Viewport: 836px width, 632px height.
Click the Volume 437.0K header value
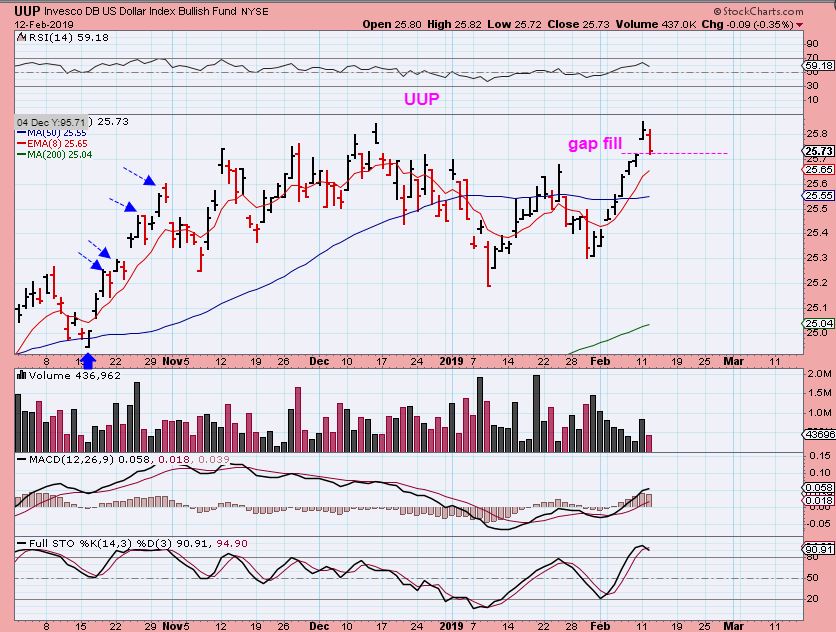656,25
